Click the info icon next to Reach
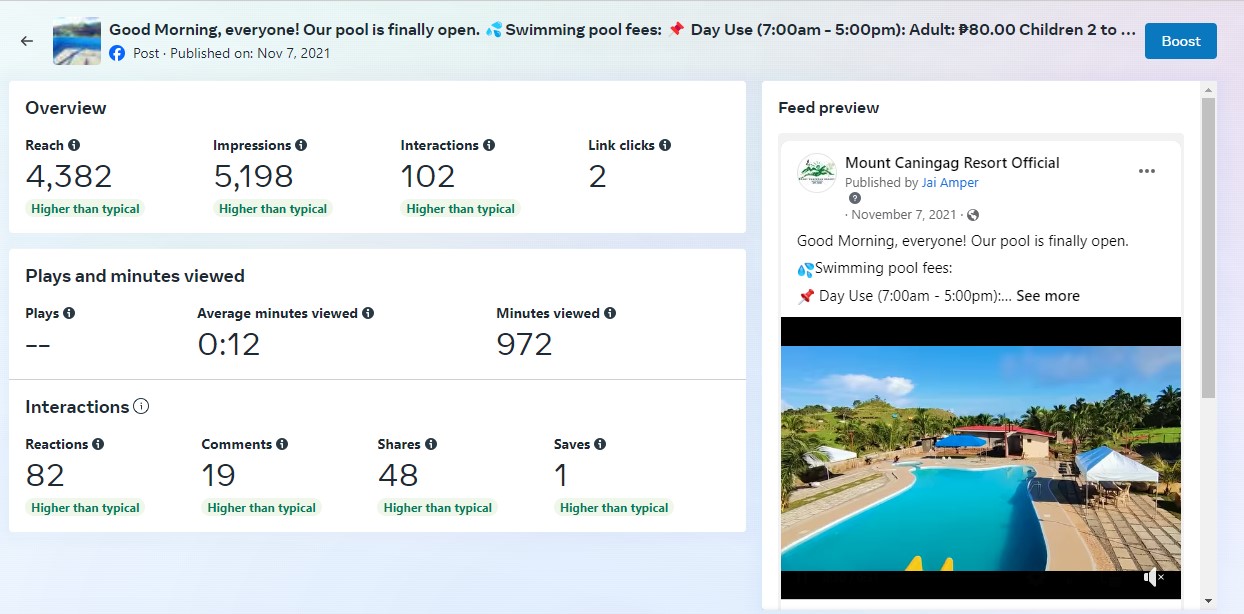This screenshot has height=614, width=1244. pyautogui.click(x=74, y=145)
